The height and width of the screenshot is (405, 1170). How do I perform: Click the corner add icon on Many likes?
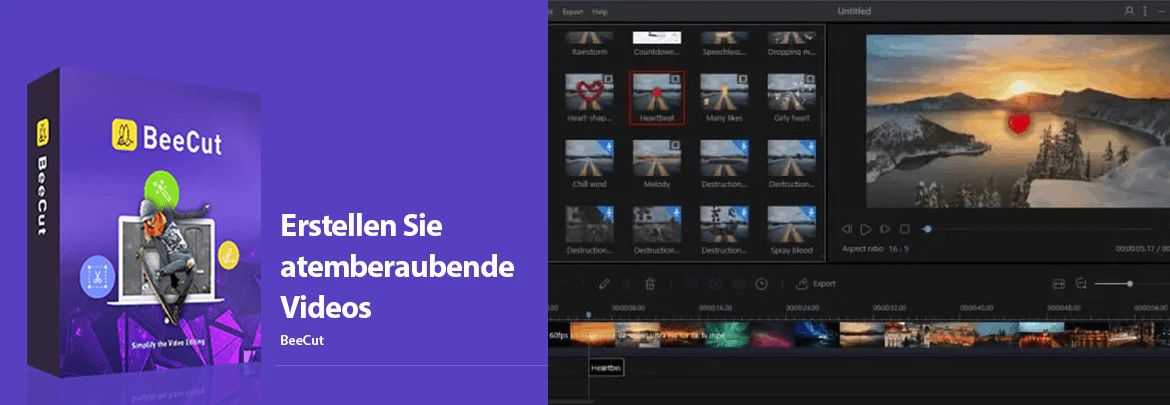[x=743, y=78]
